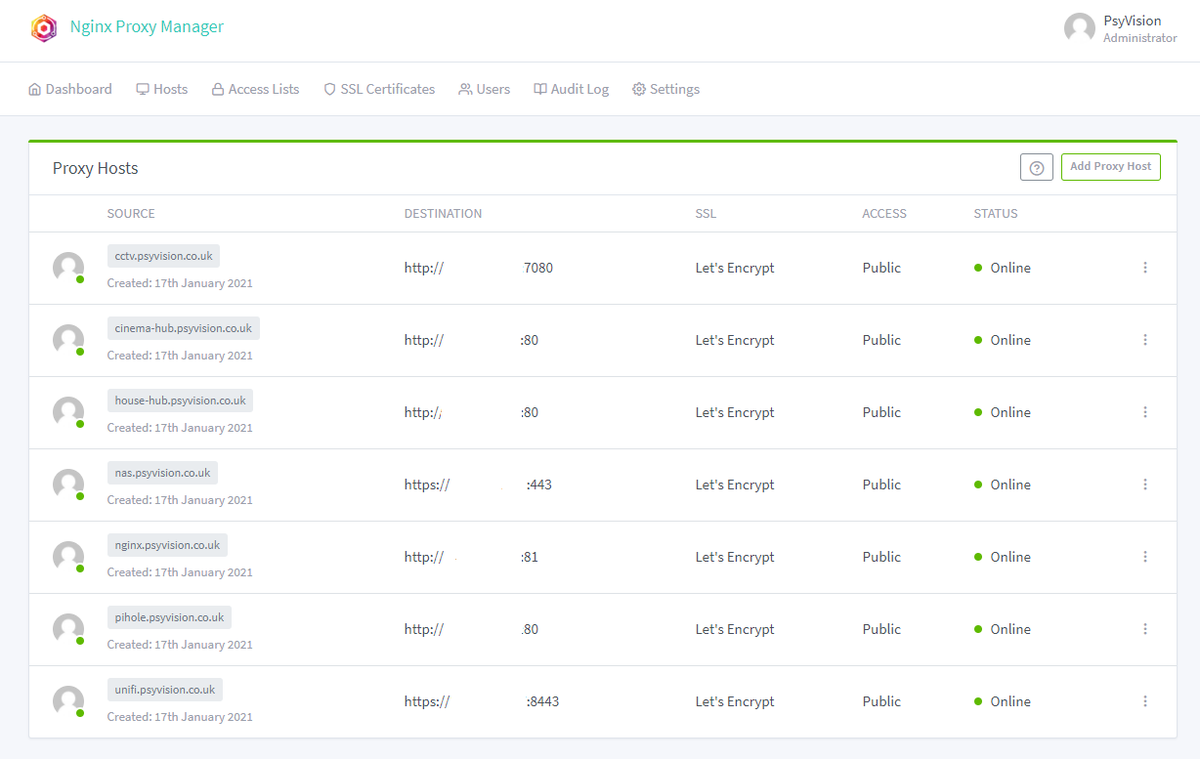Click the avatar in the house-hub row
The width and height of the screenshot is (1200, 759).
68,412
